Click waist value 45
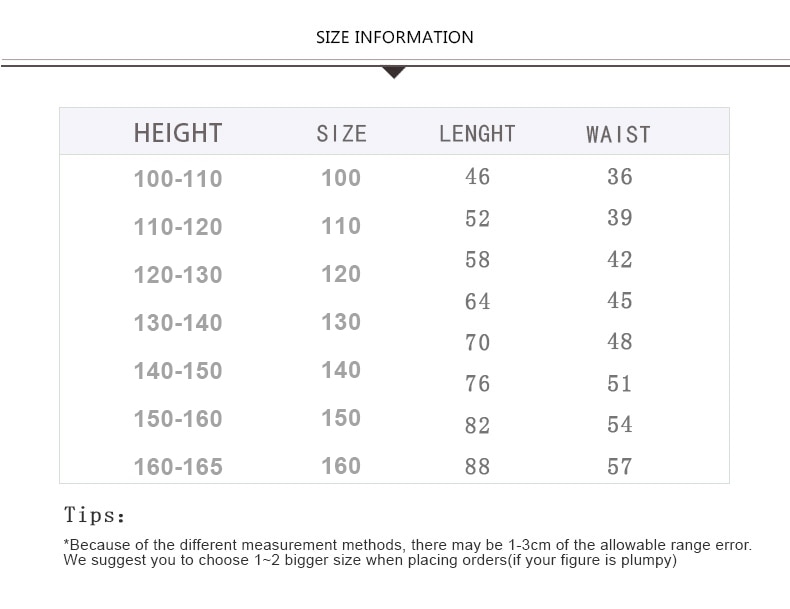Screen dimensions: 790x609 click(x=620, y=301)
